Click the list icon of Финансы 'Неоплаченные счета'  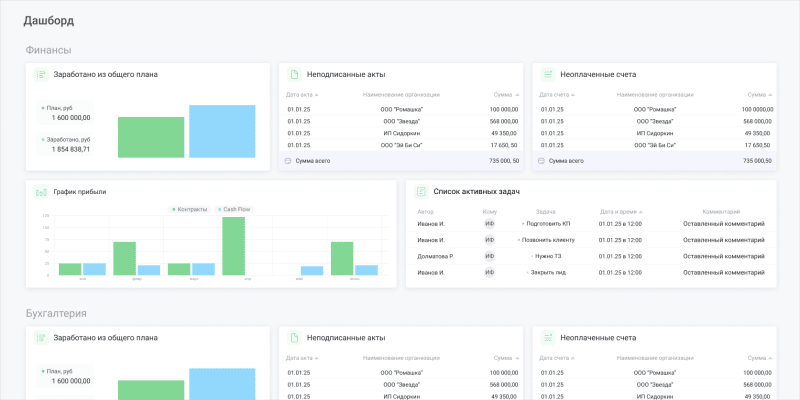(548, 75)
